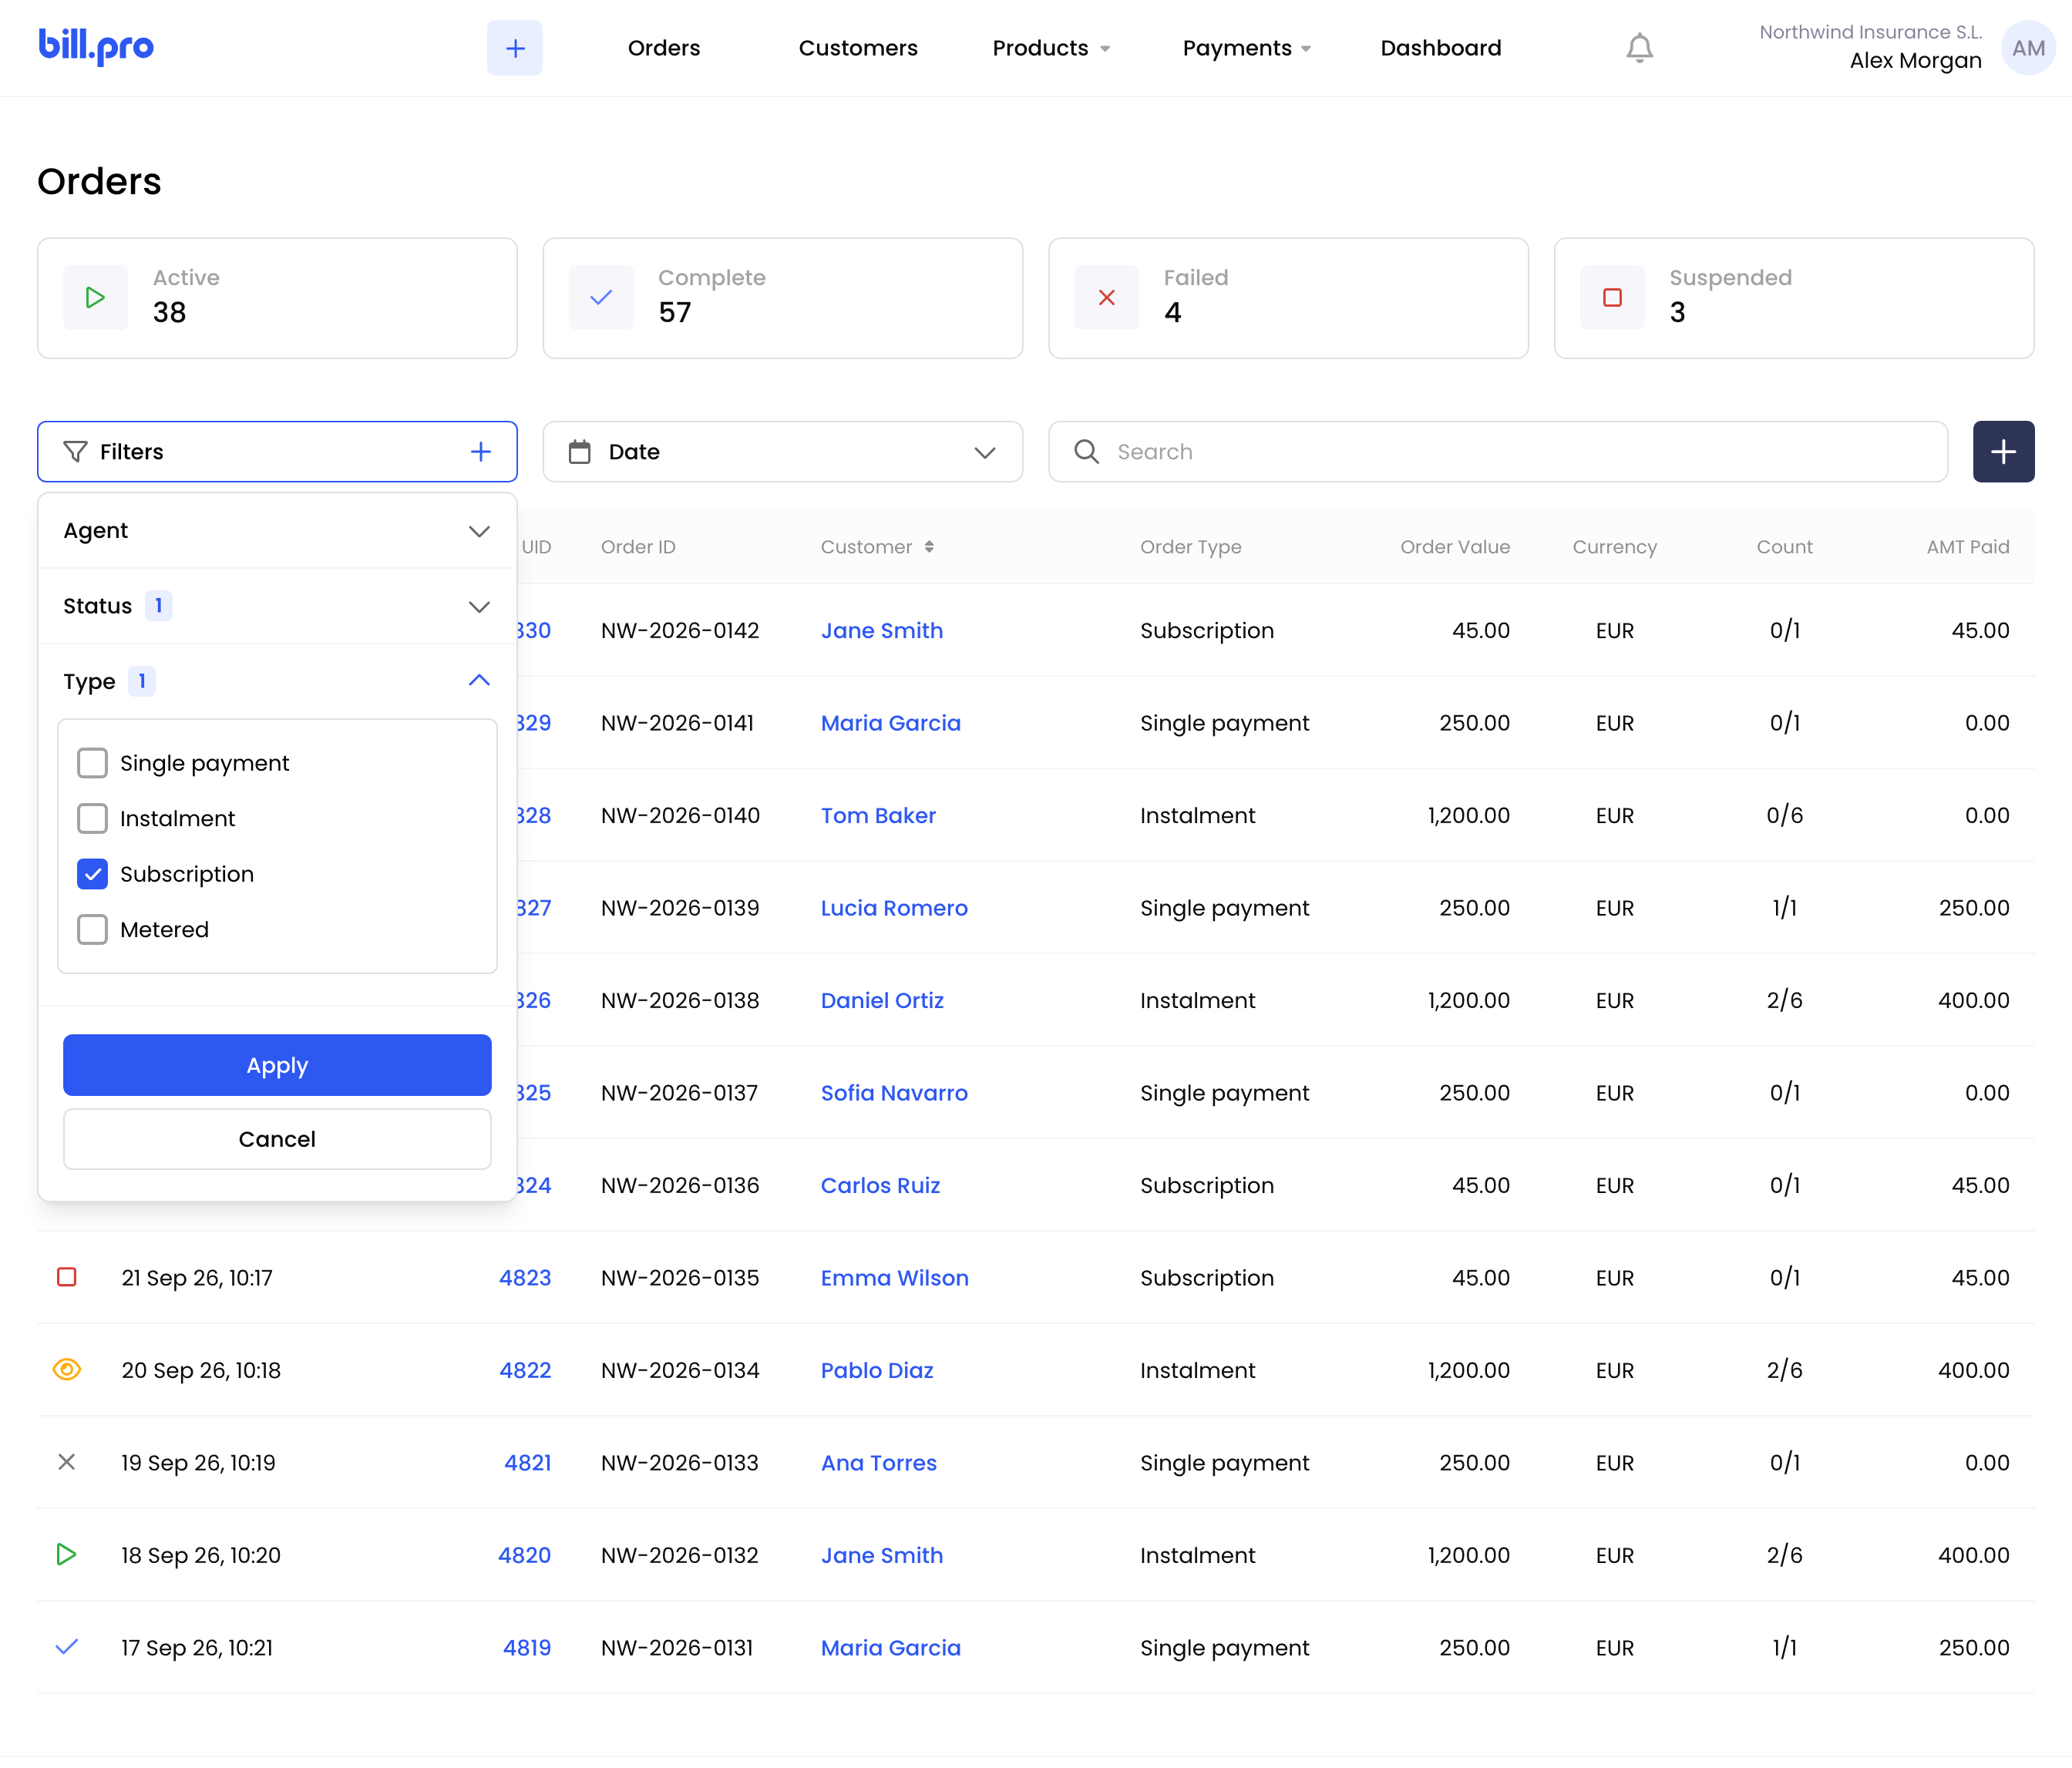The height and width of the screenshot is (1768, 2072).
Task: Open the AM user avatar
Action: [2027, 48]
